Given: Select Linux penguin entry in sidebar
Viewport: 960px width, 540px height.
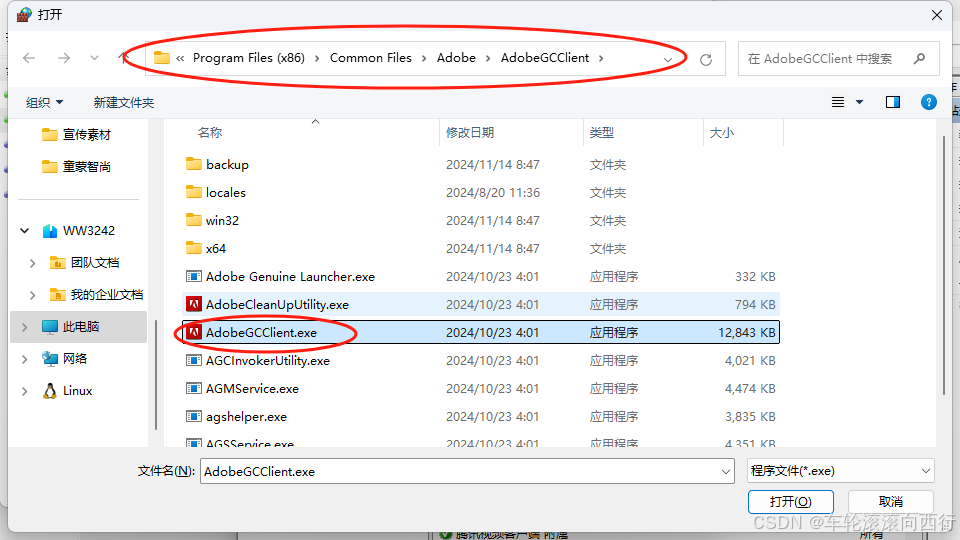Looking at the screenshot, I should tap(67, 391).
